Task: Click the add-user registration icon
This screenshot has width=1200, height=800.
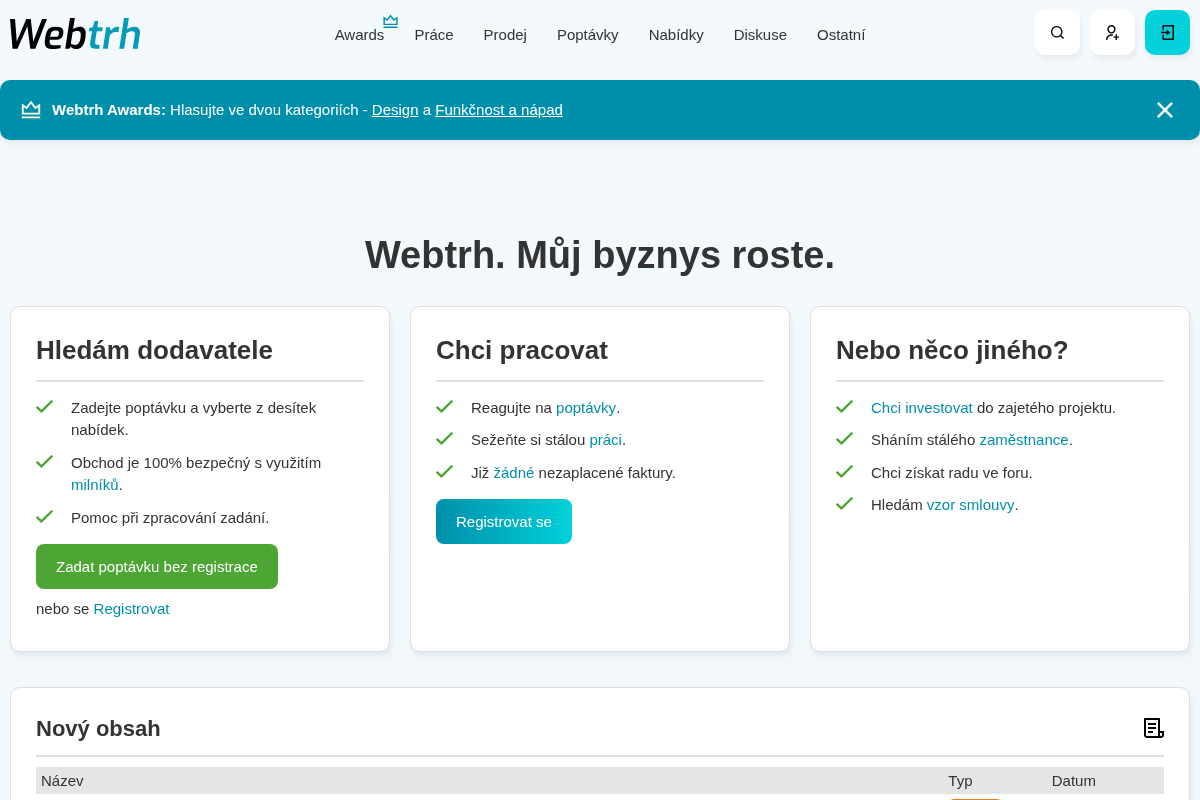Action: point(1112,33)
